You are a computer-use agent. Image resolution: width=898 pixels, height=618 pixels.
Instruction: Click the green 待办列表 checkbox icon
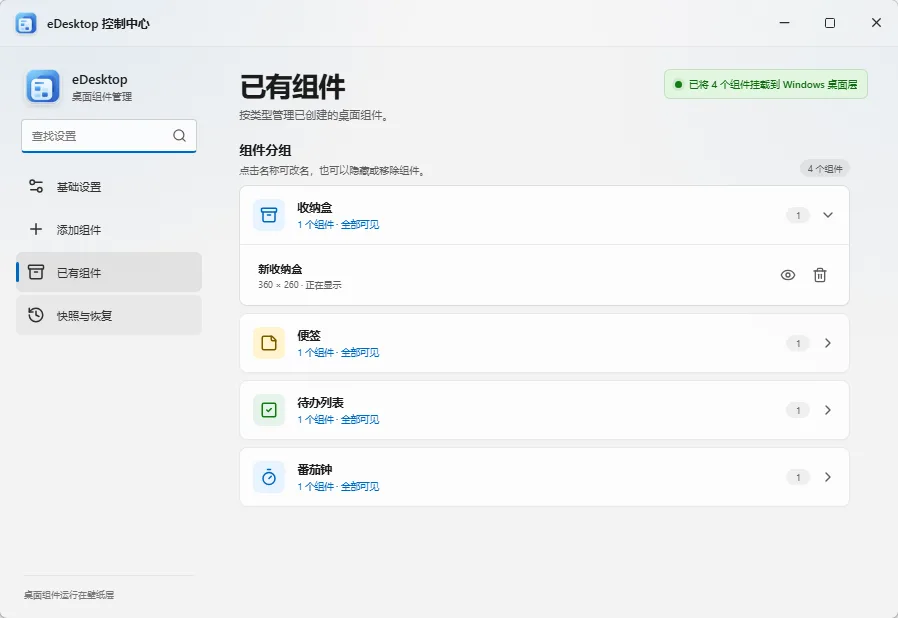(269, 410)
